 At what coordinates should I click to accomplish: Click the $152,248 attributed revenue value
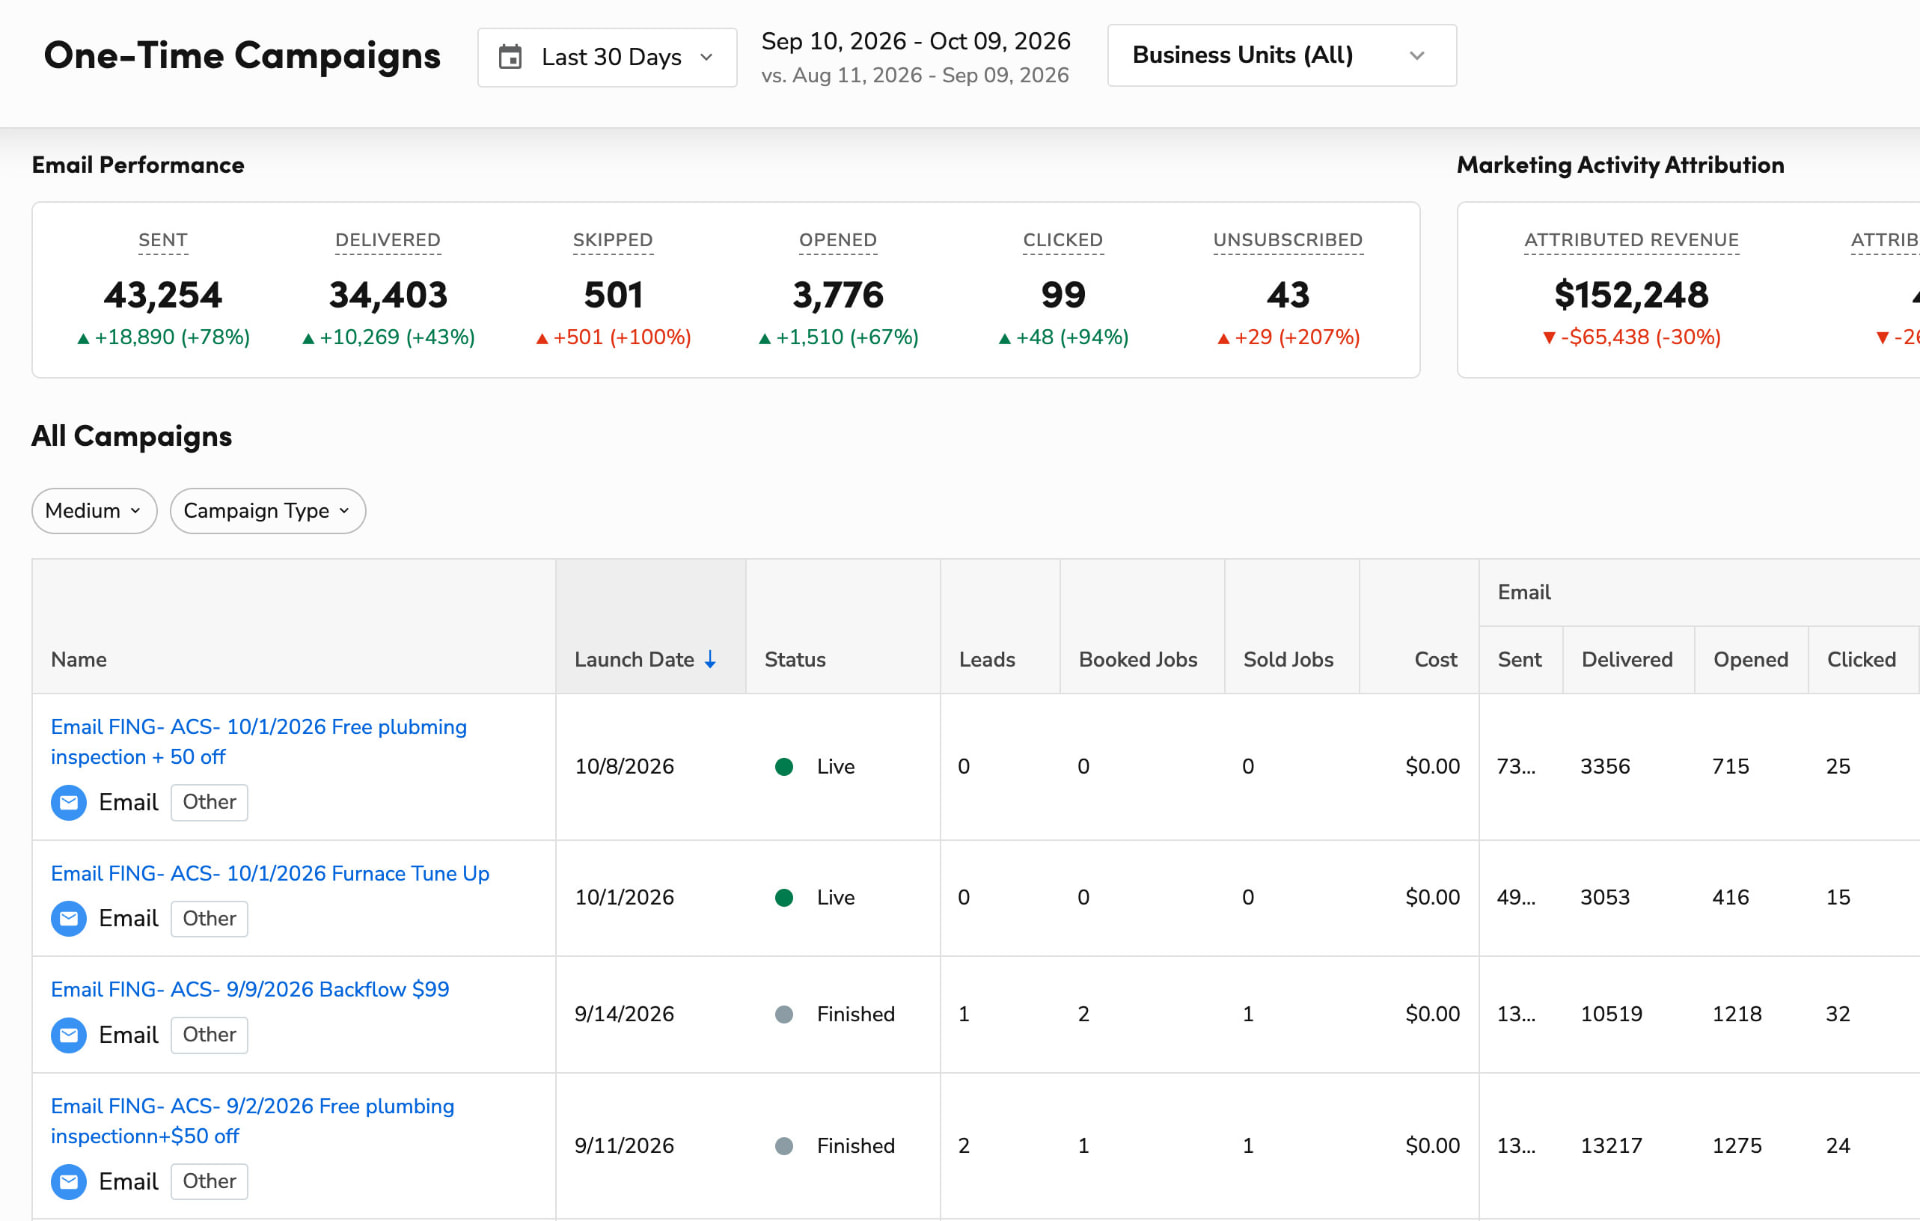pyautogui.click(x=1631, y=295)
